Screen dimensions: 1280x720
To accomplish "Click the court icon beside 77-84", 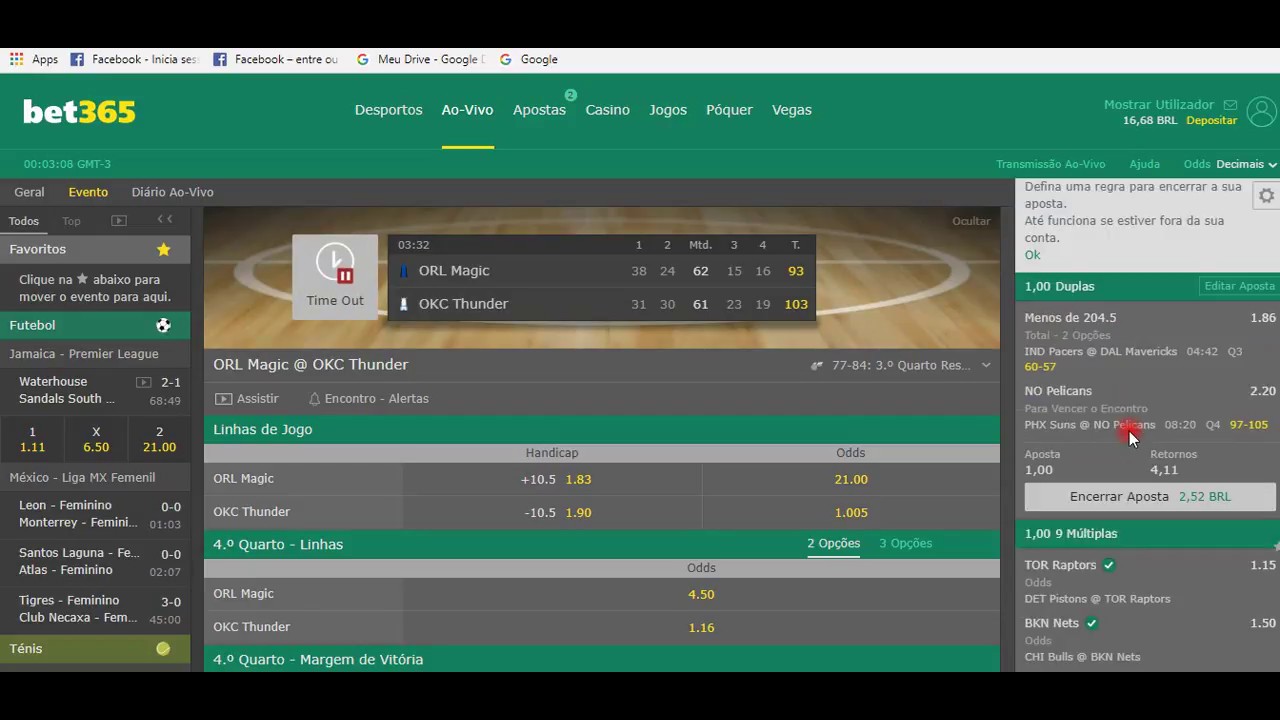I will coord(817,366).
